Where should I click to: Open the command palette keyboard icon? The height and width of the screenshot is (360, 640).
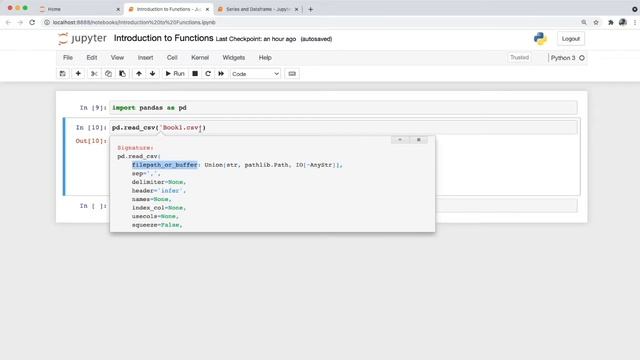click(x=292, y=73)
